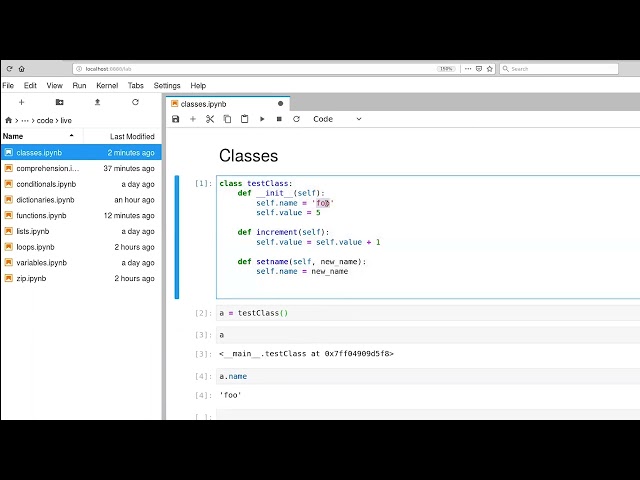
Task: Select conditionals.ipynb in file list
Action: pyautogui.click(x=81, y=184)
